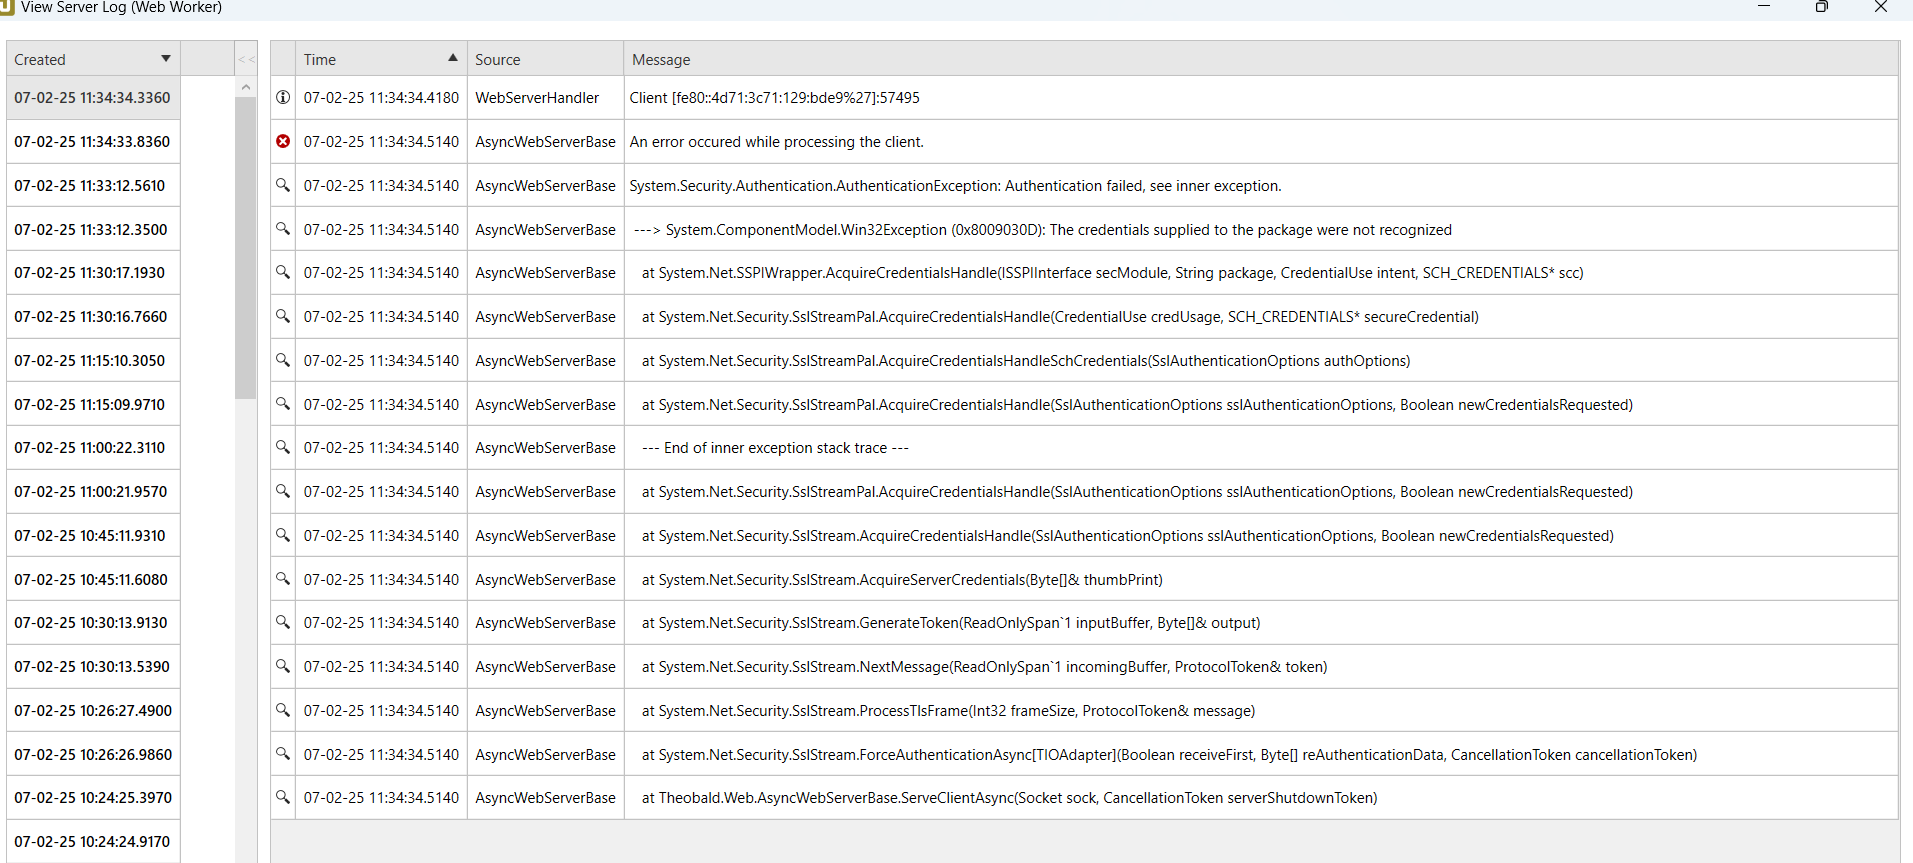Click the info icon beside WebServerHandler row
The height and width of the screenshot is (863, 1913).
[x=283, y=98]
